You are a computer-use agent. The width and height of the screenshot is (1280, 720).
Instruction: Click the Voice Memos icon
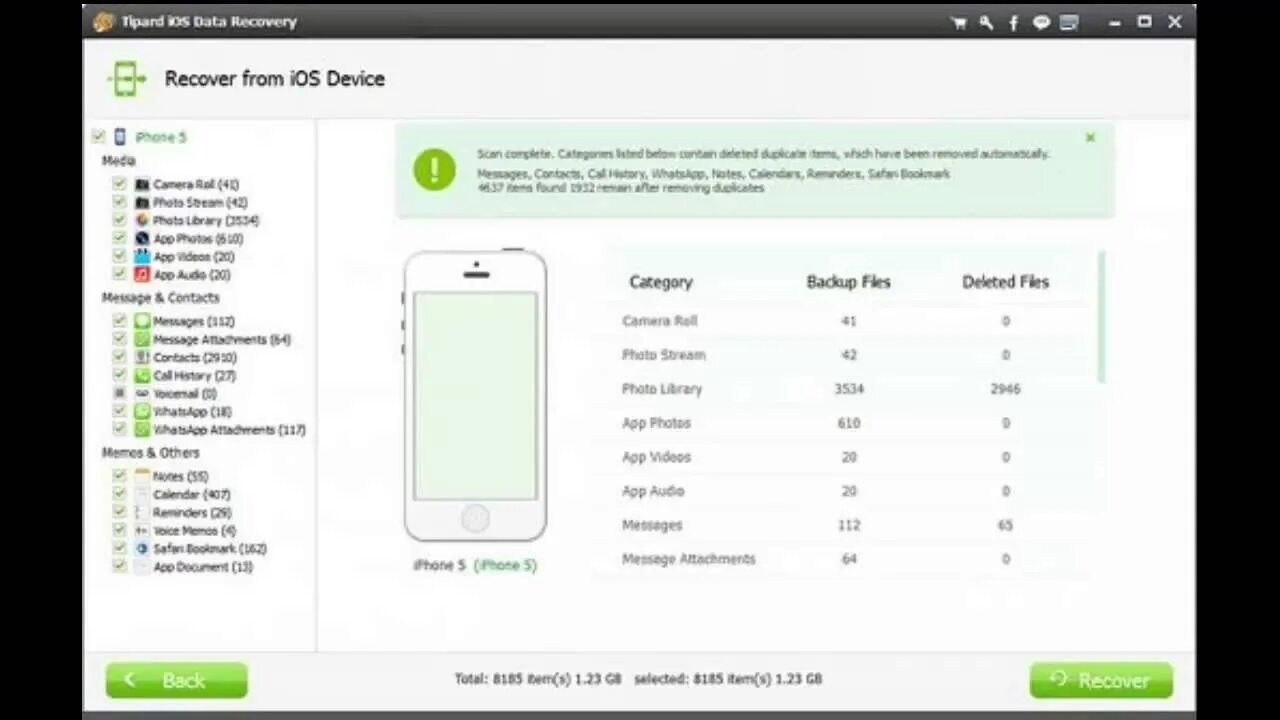[x=143, y=531]
